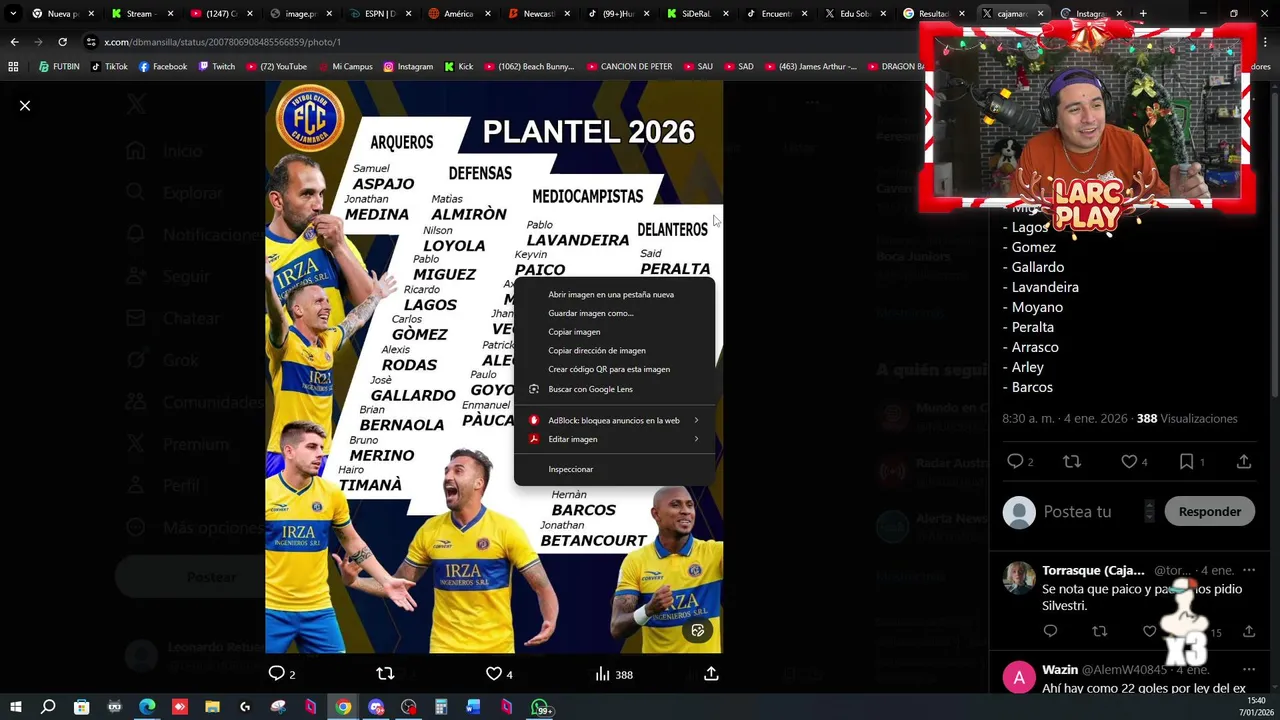Click the reply icon under the photo
Image resolution: width=1280 pixels, height=720 pixels.
277,674
